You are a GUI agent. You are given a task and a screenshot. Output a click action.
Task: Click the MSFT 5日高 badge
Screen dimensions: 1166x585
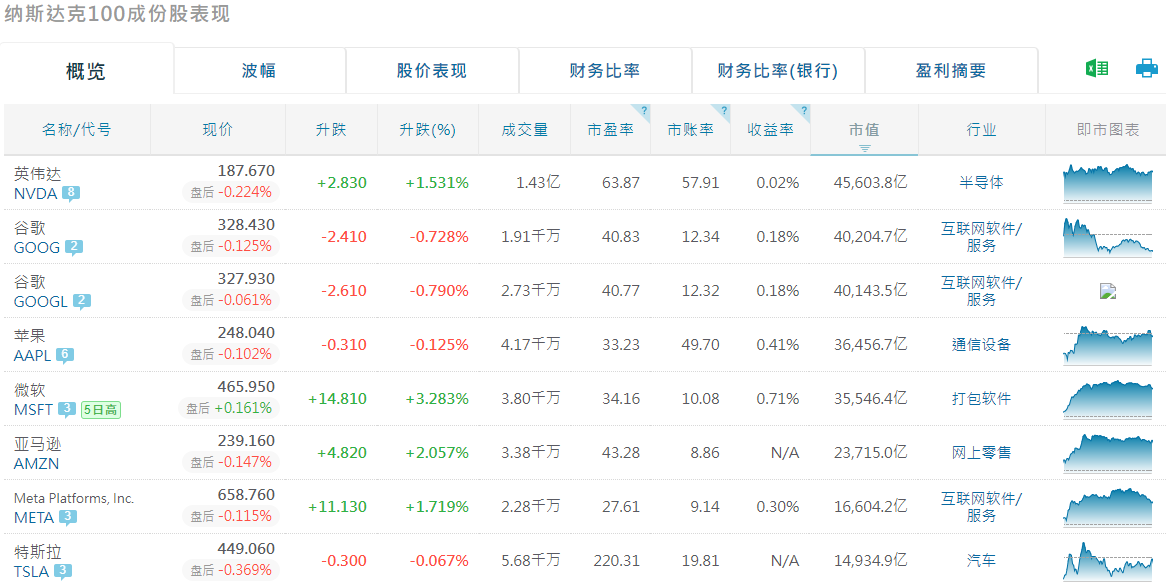100,409
